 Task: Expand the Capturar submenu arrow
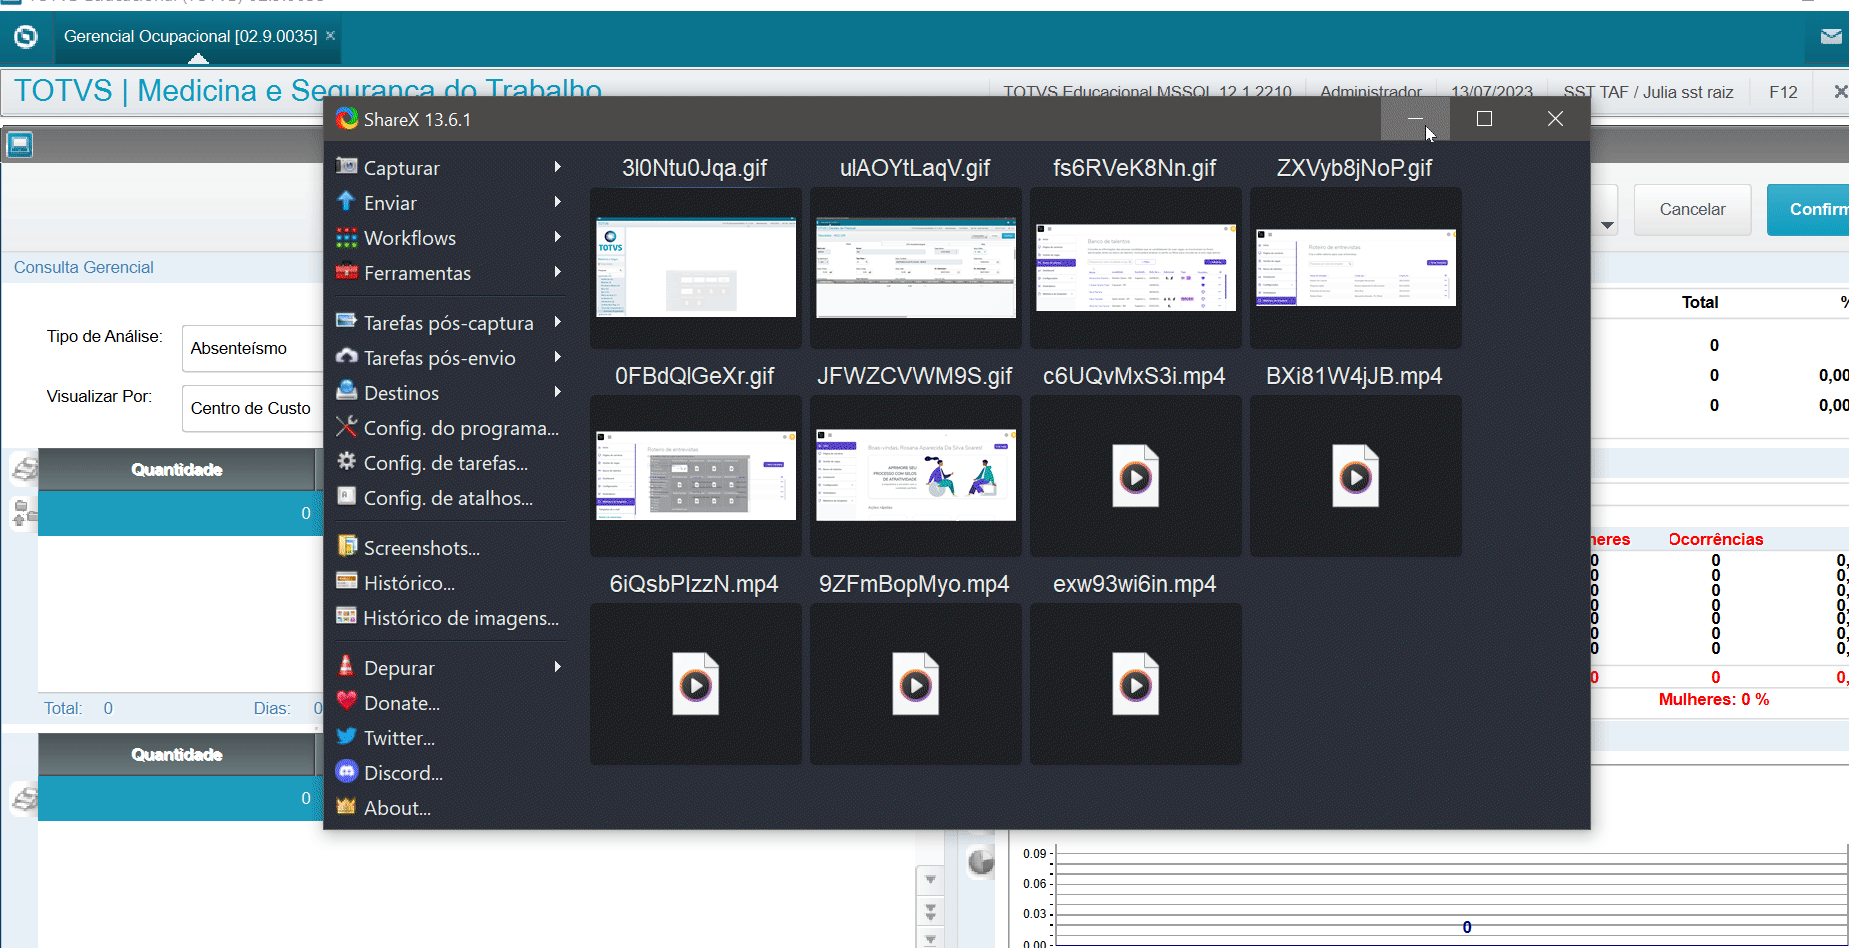pyautogui.click(x=558, y=167)
